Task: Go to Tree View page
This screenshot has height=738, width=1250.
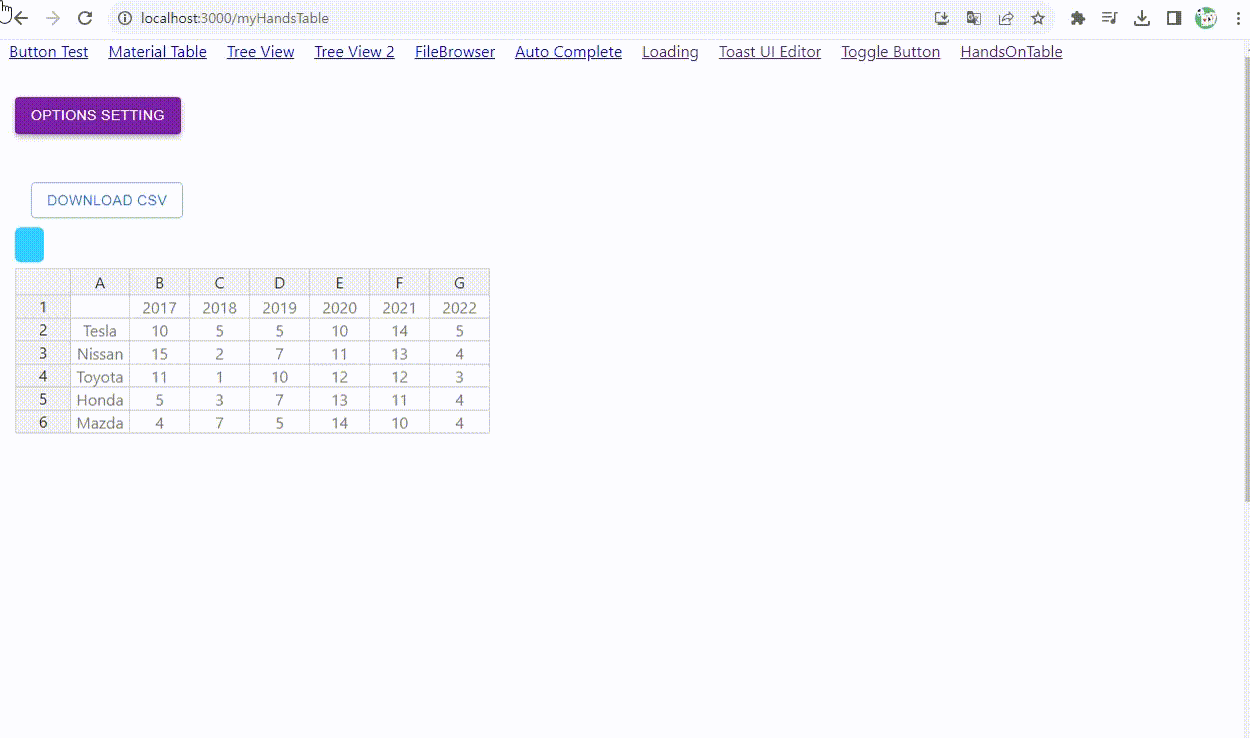Action: 260,52
